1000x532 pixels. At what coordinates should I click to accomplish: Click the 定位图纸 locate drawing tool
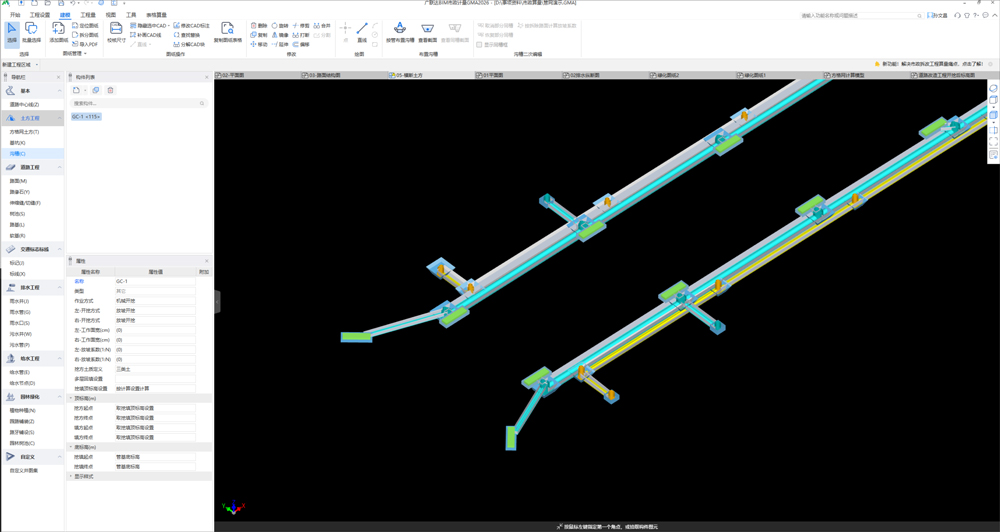pyautogui.click(x=85, y=26)
